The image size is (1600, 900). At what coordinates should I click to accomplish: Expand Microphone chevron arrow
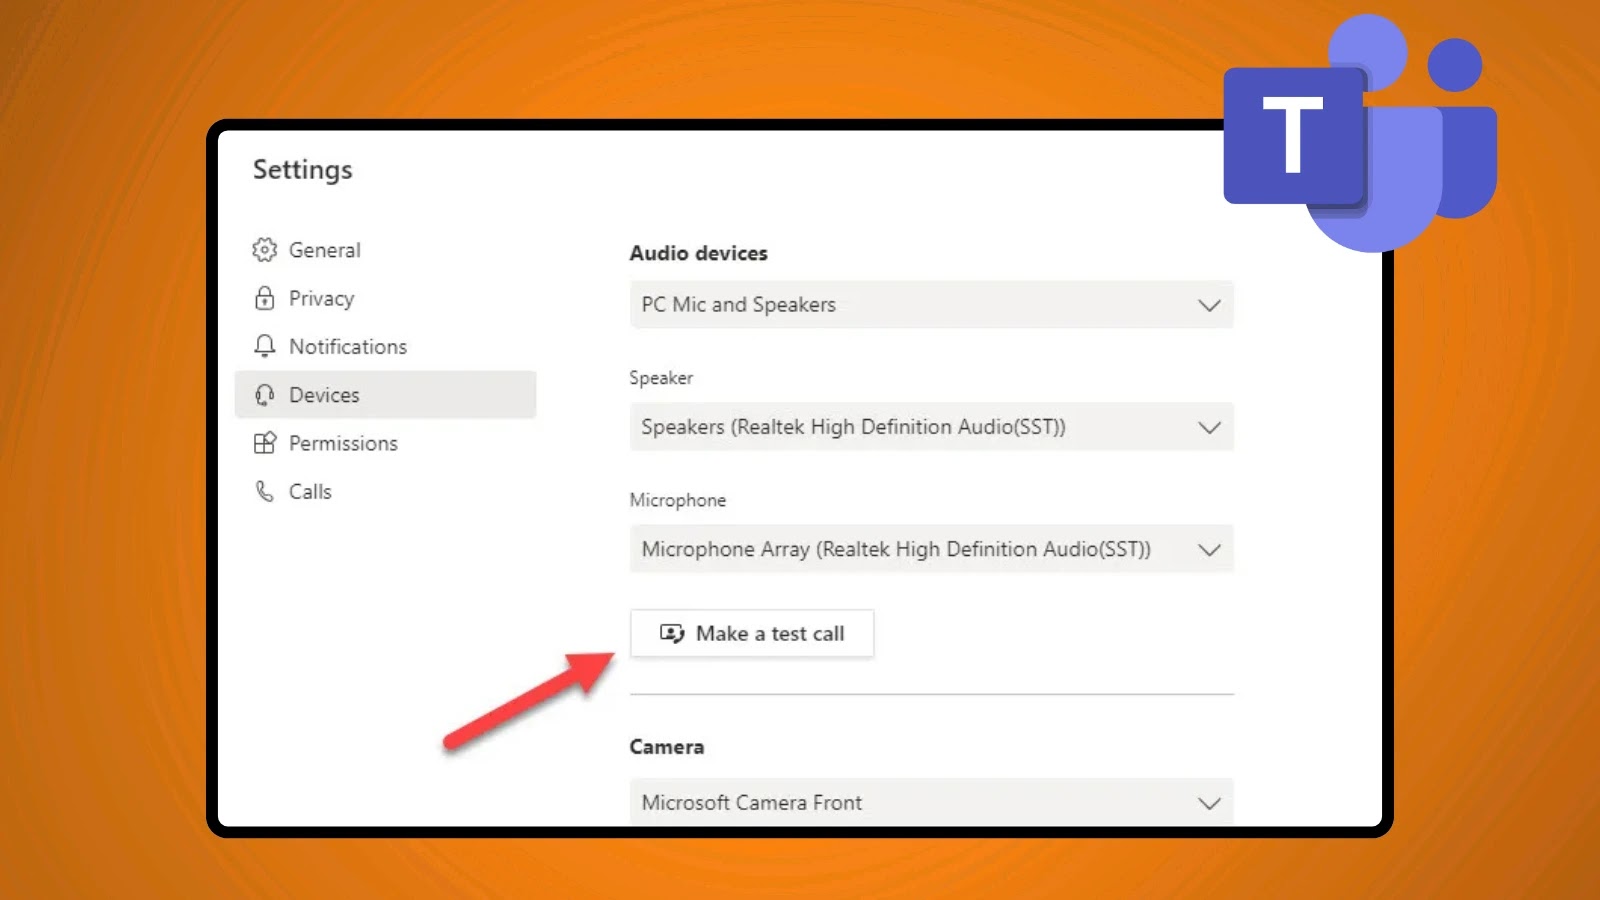[1209, 549]
